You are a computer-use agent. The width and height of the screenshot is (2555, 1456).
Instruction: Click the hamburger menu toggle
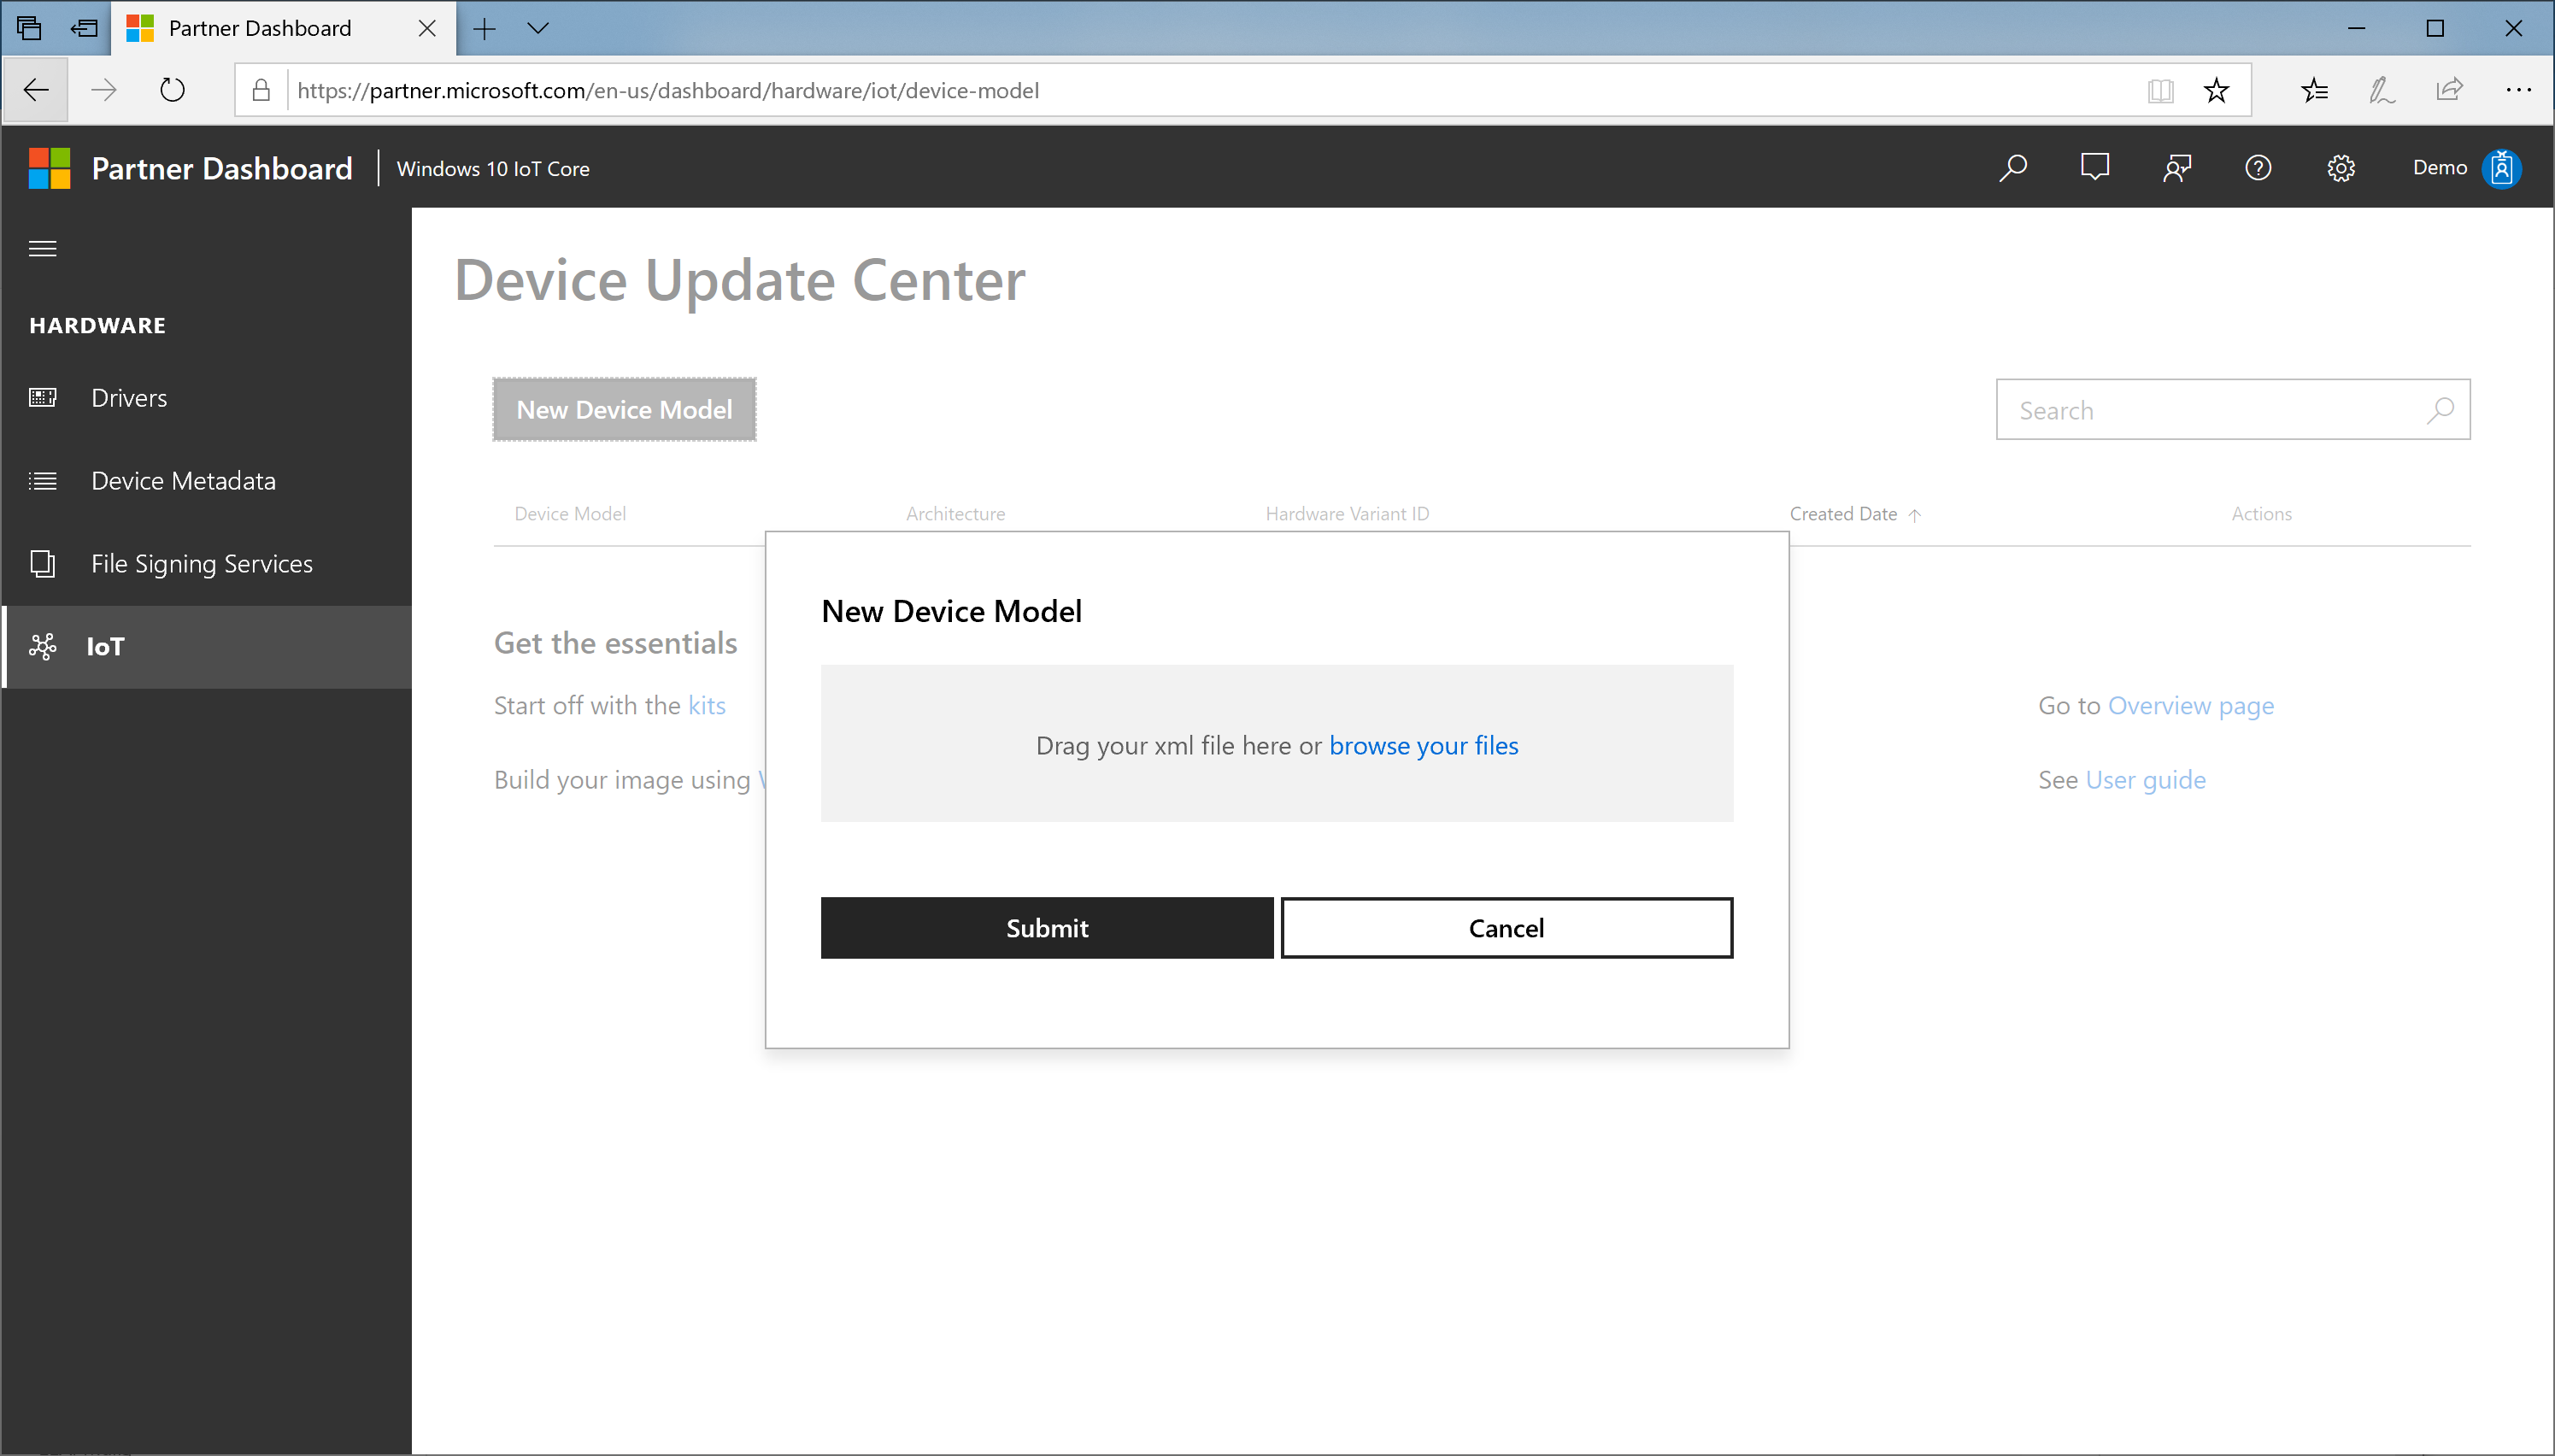point(42,247)
